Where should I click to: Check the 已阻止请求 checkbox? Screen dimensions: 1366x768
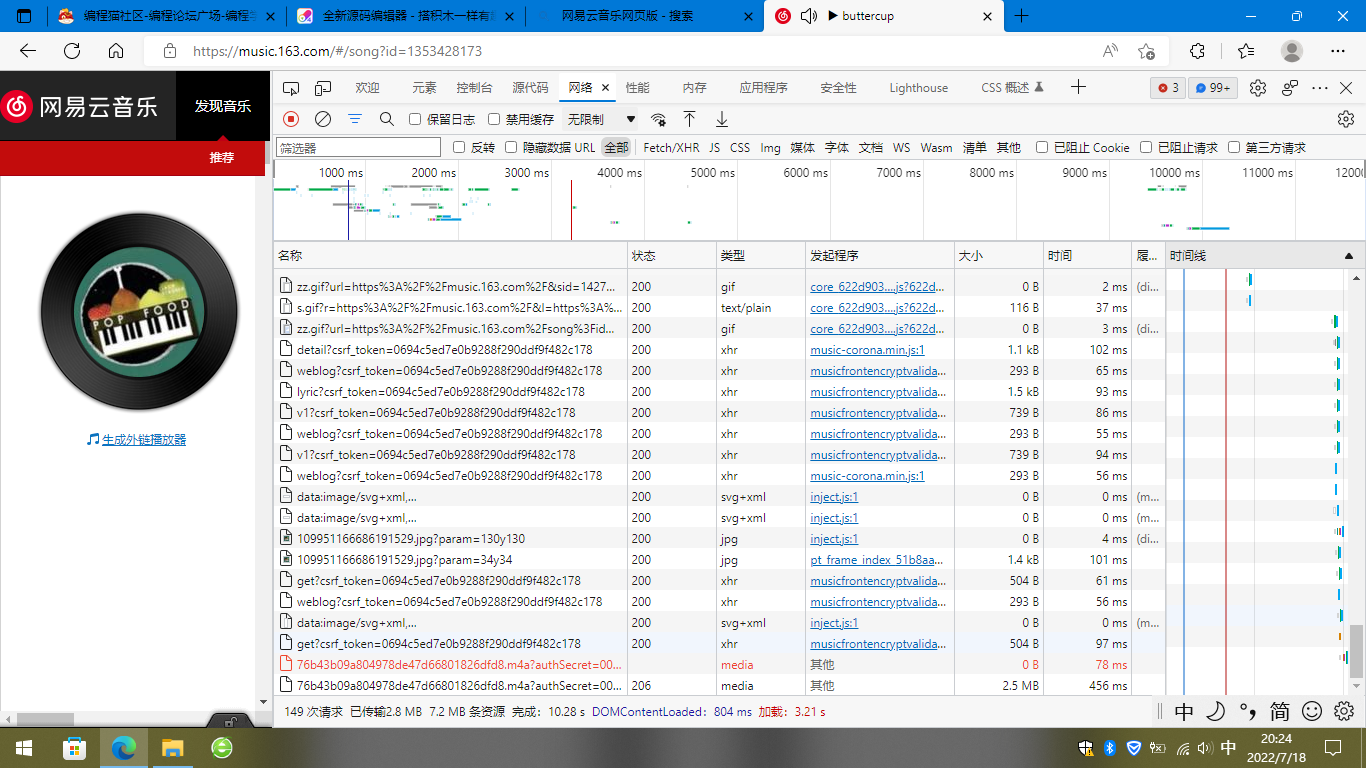[x=1146, y=147]
